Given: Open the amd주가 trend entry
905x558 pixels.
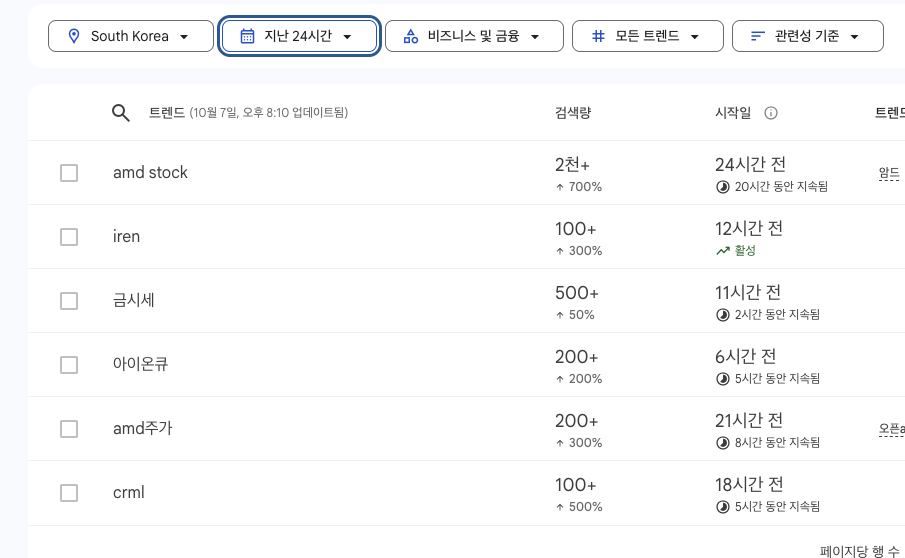Looking at the screenshot, I should click(143, 428).
